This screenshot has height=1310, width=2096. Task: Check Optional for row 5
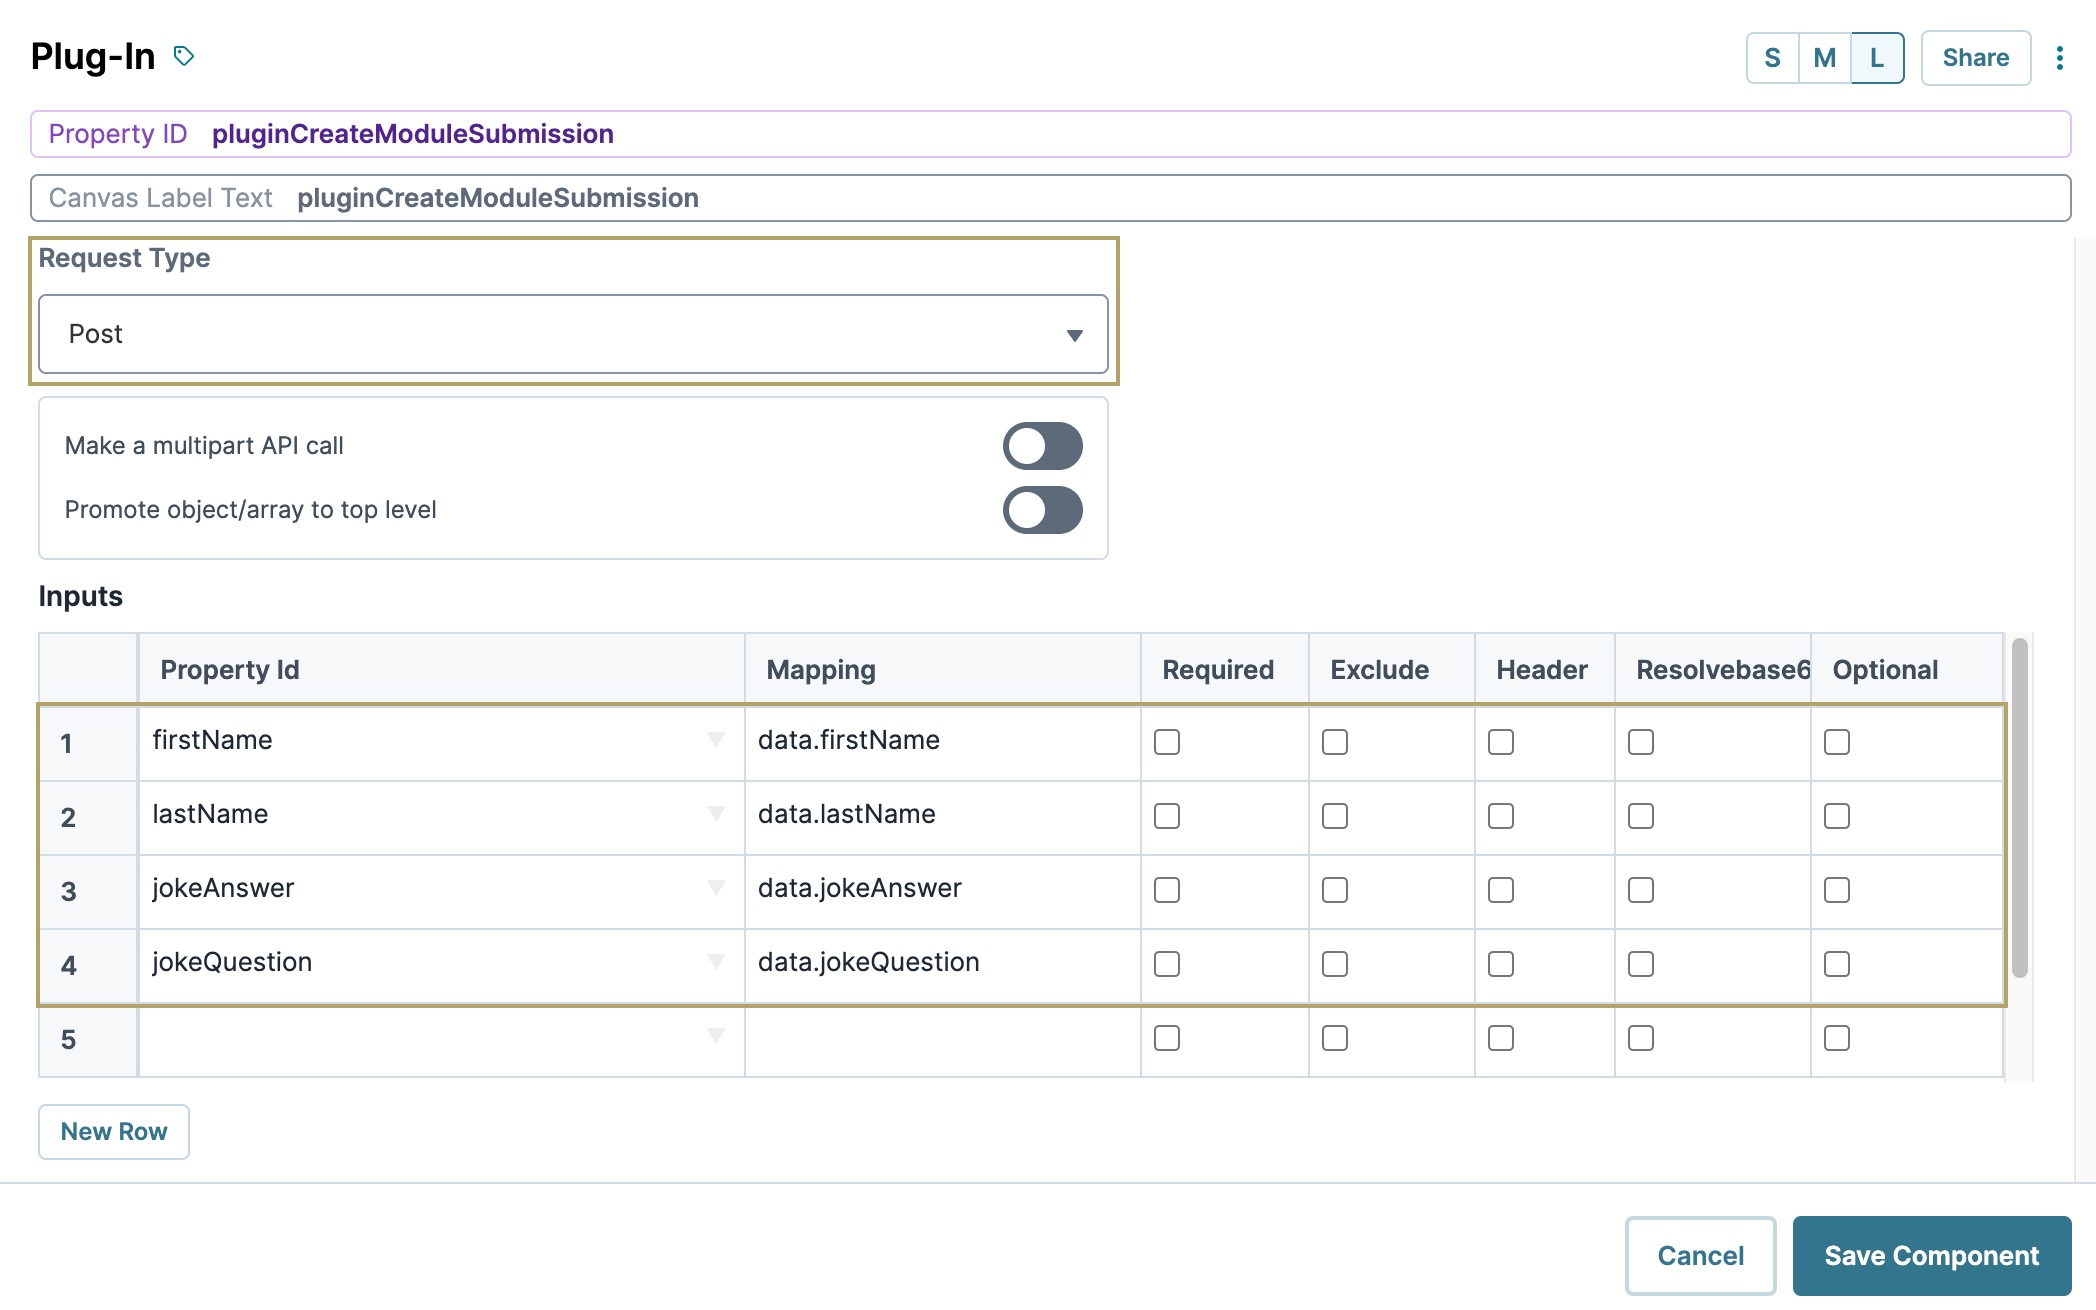(1837, 1038)
